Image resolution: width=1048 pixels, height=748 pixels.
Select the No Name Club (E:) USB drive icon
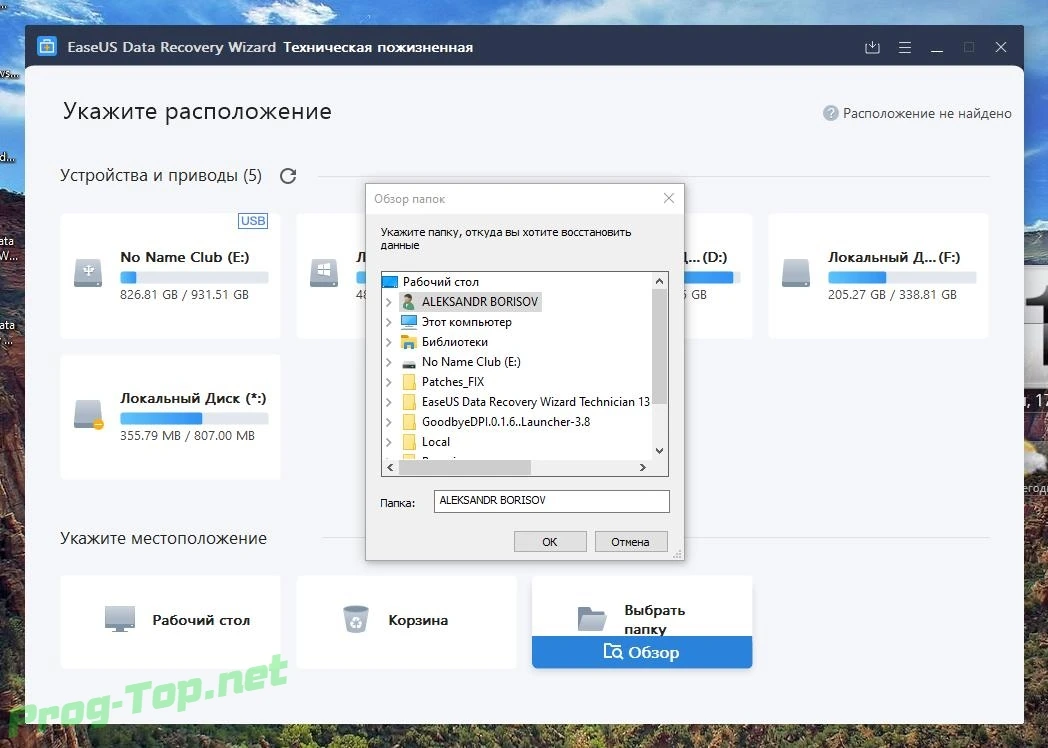pos(88,273)
